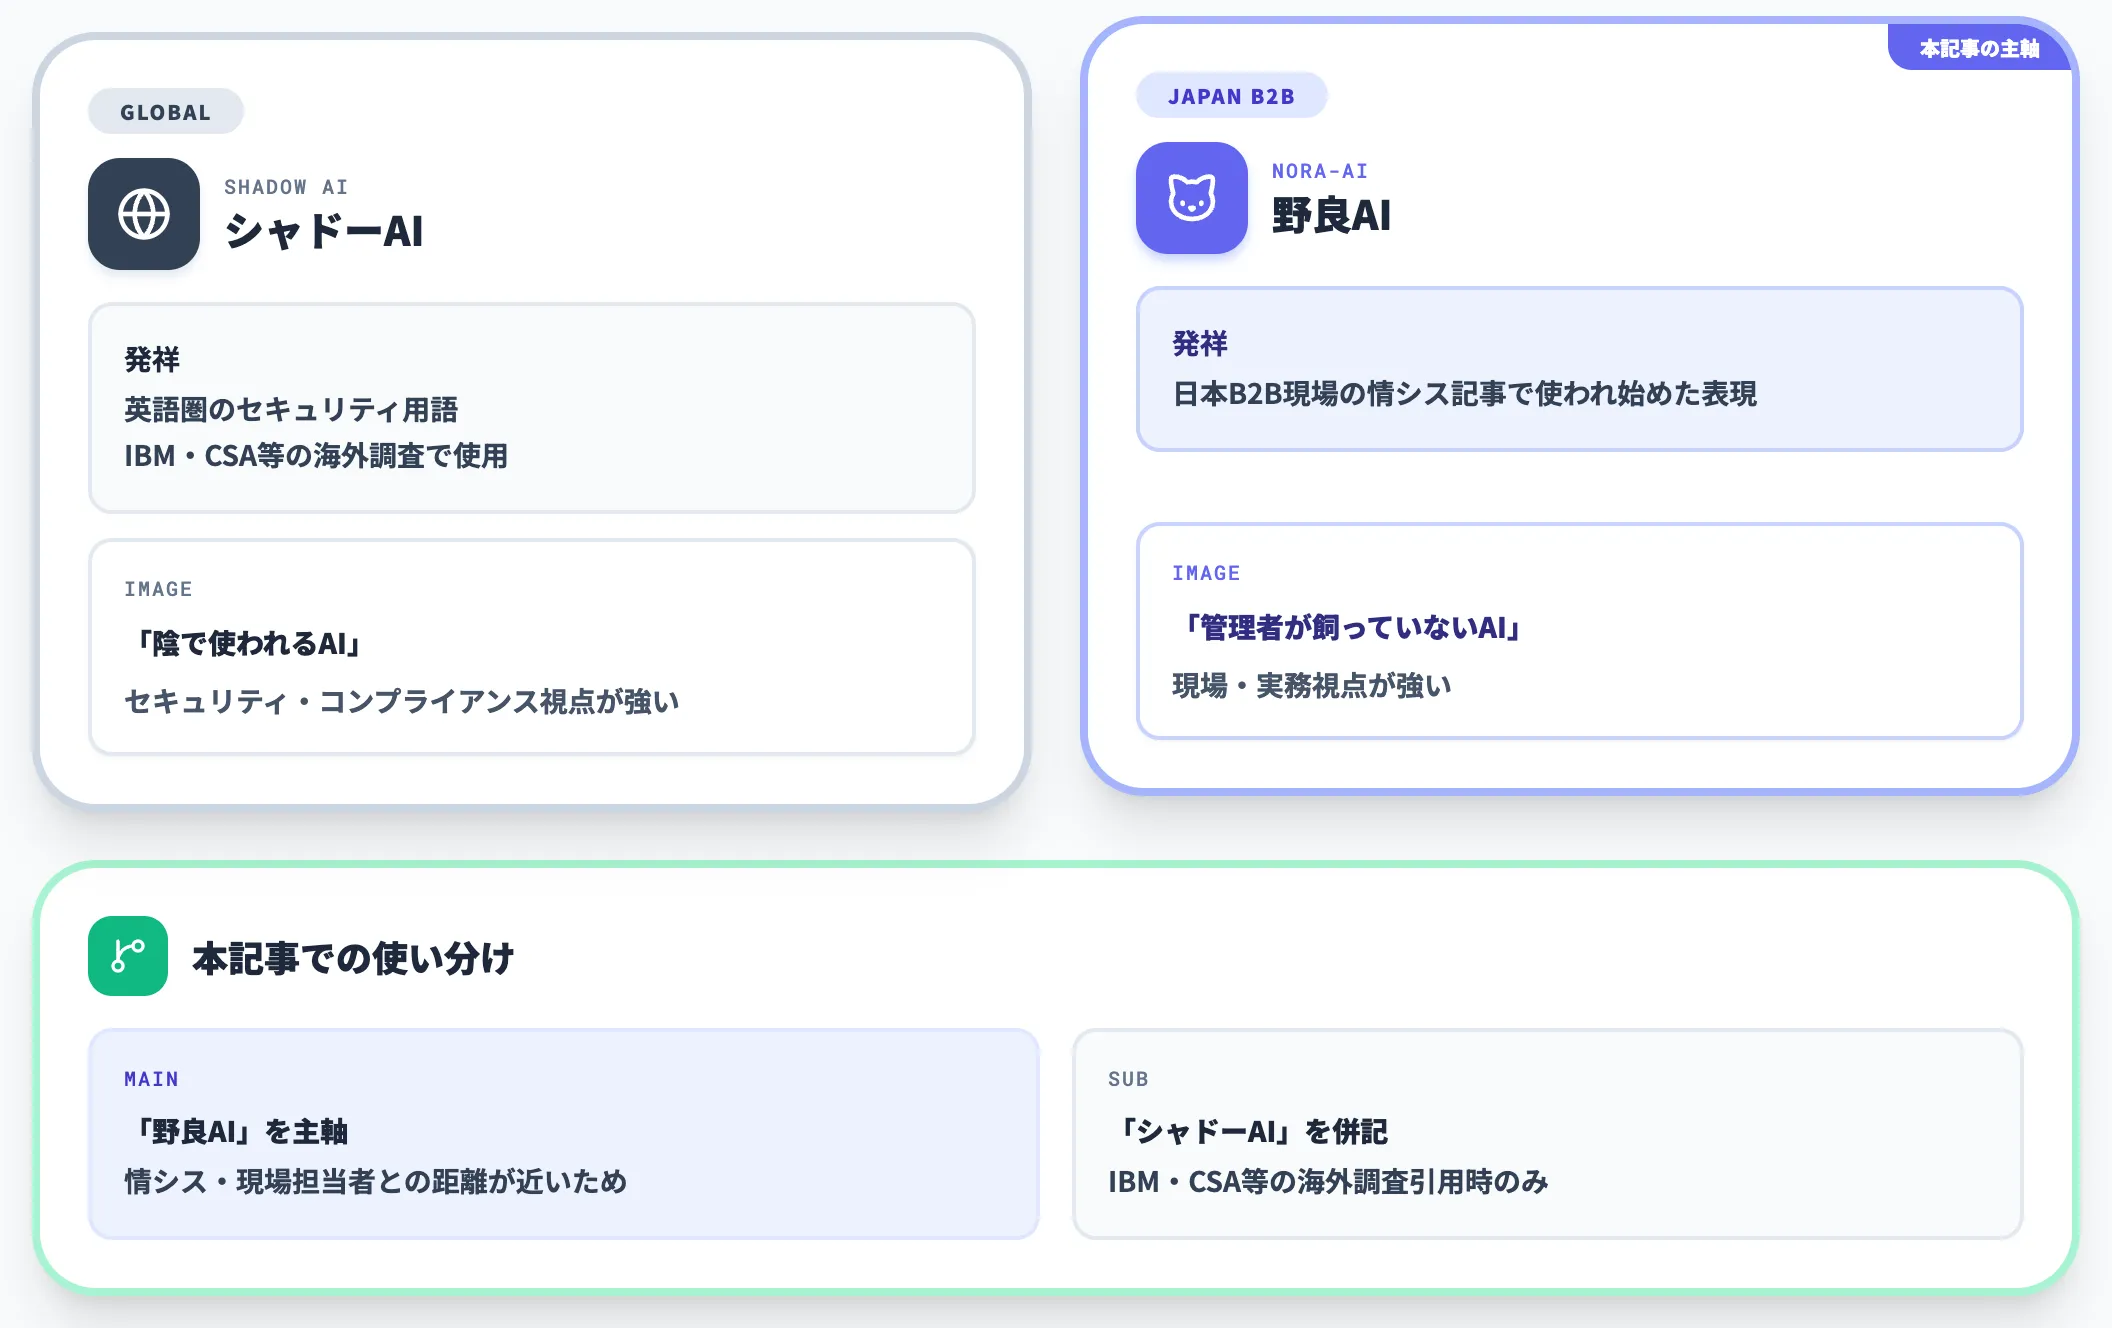Click the text 日本B2B現場の情シス記事で使われ始めた表現
2112x1328 pixels.
pos(1465,393)
